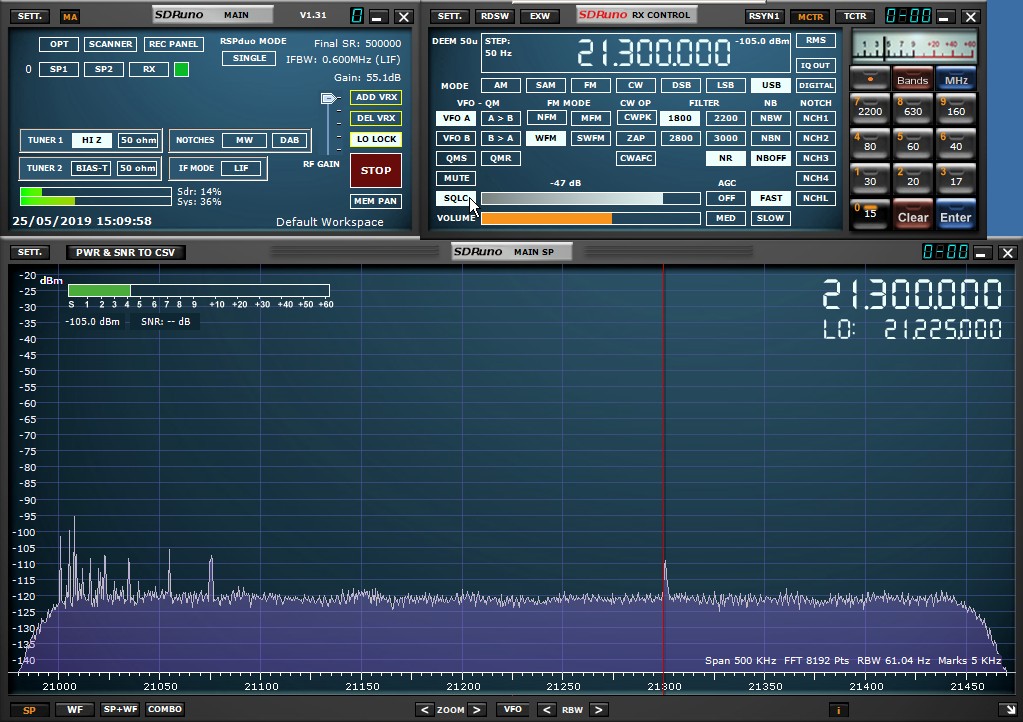Select the 15 band key
Viewport: 1023px width, 722px height.
coord(870,215)
